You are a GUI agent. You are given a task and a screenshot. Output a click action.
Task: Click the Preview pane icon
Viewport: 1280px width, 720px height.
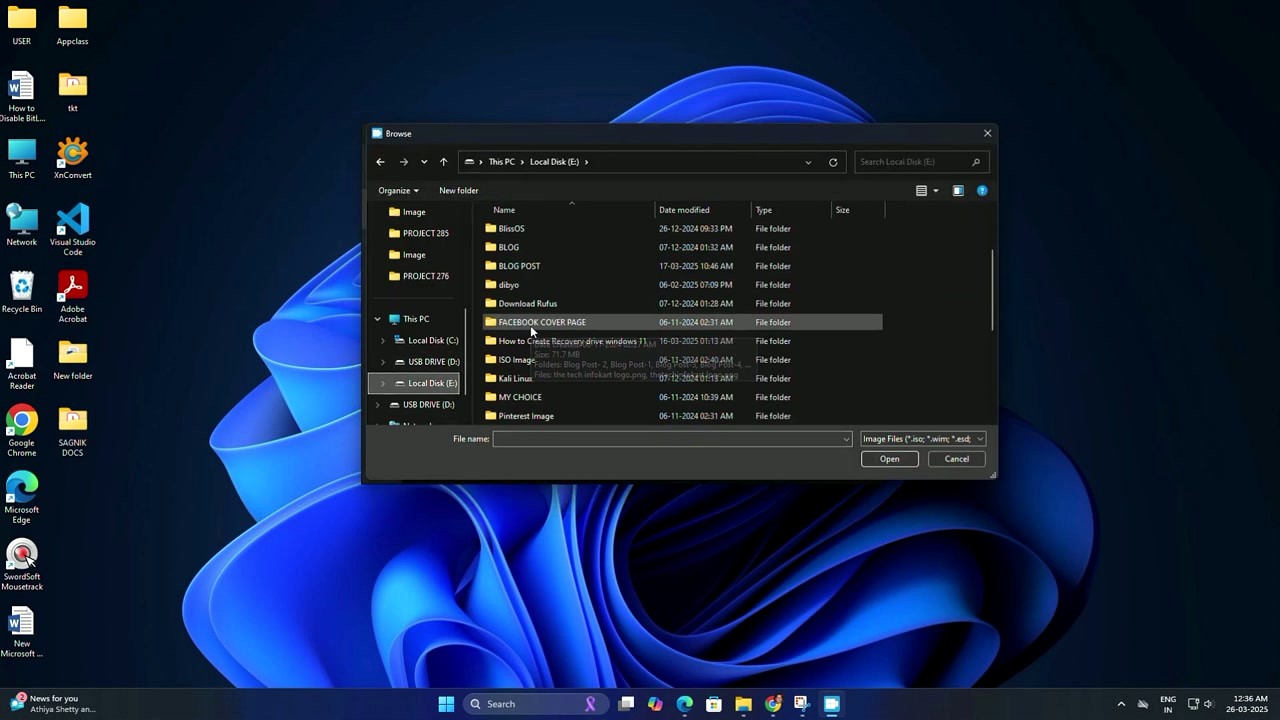[x=957, y=190]
